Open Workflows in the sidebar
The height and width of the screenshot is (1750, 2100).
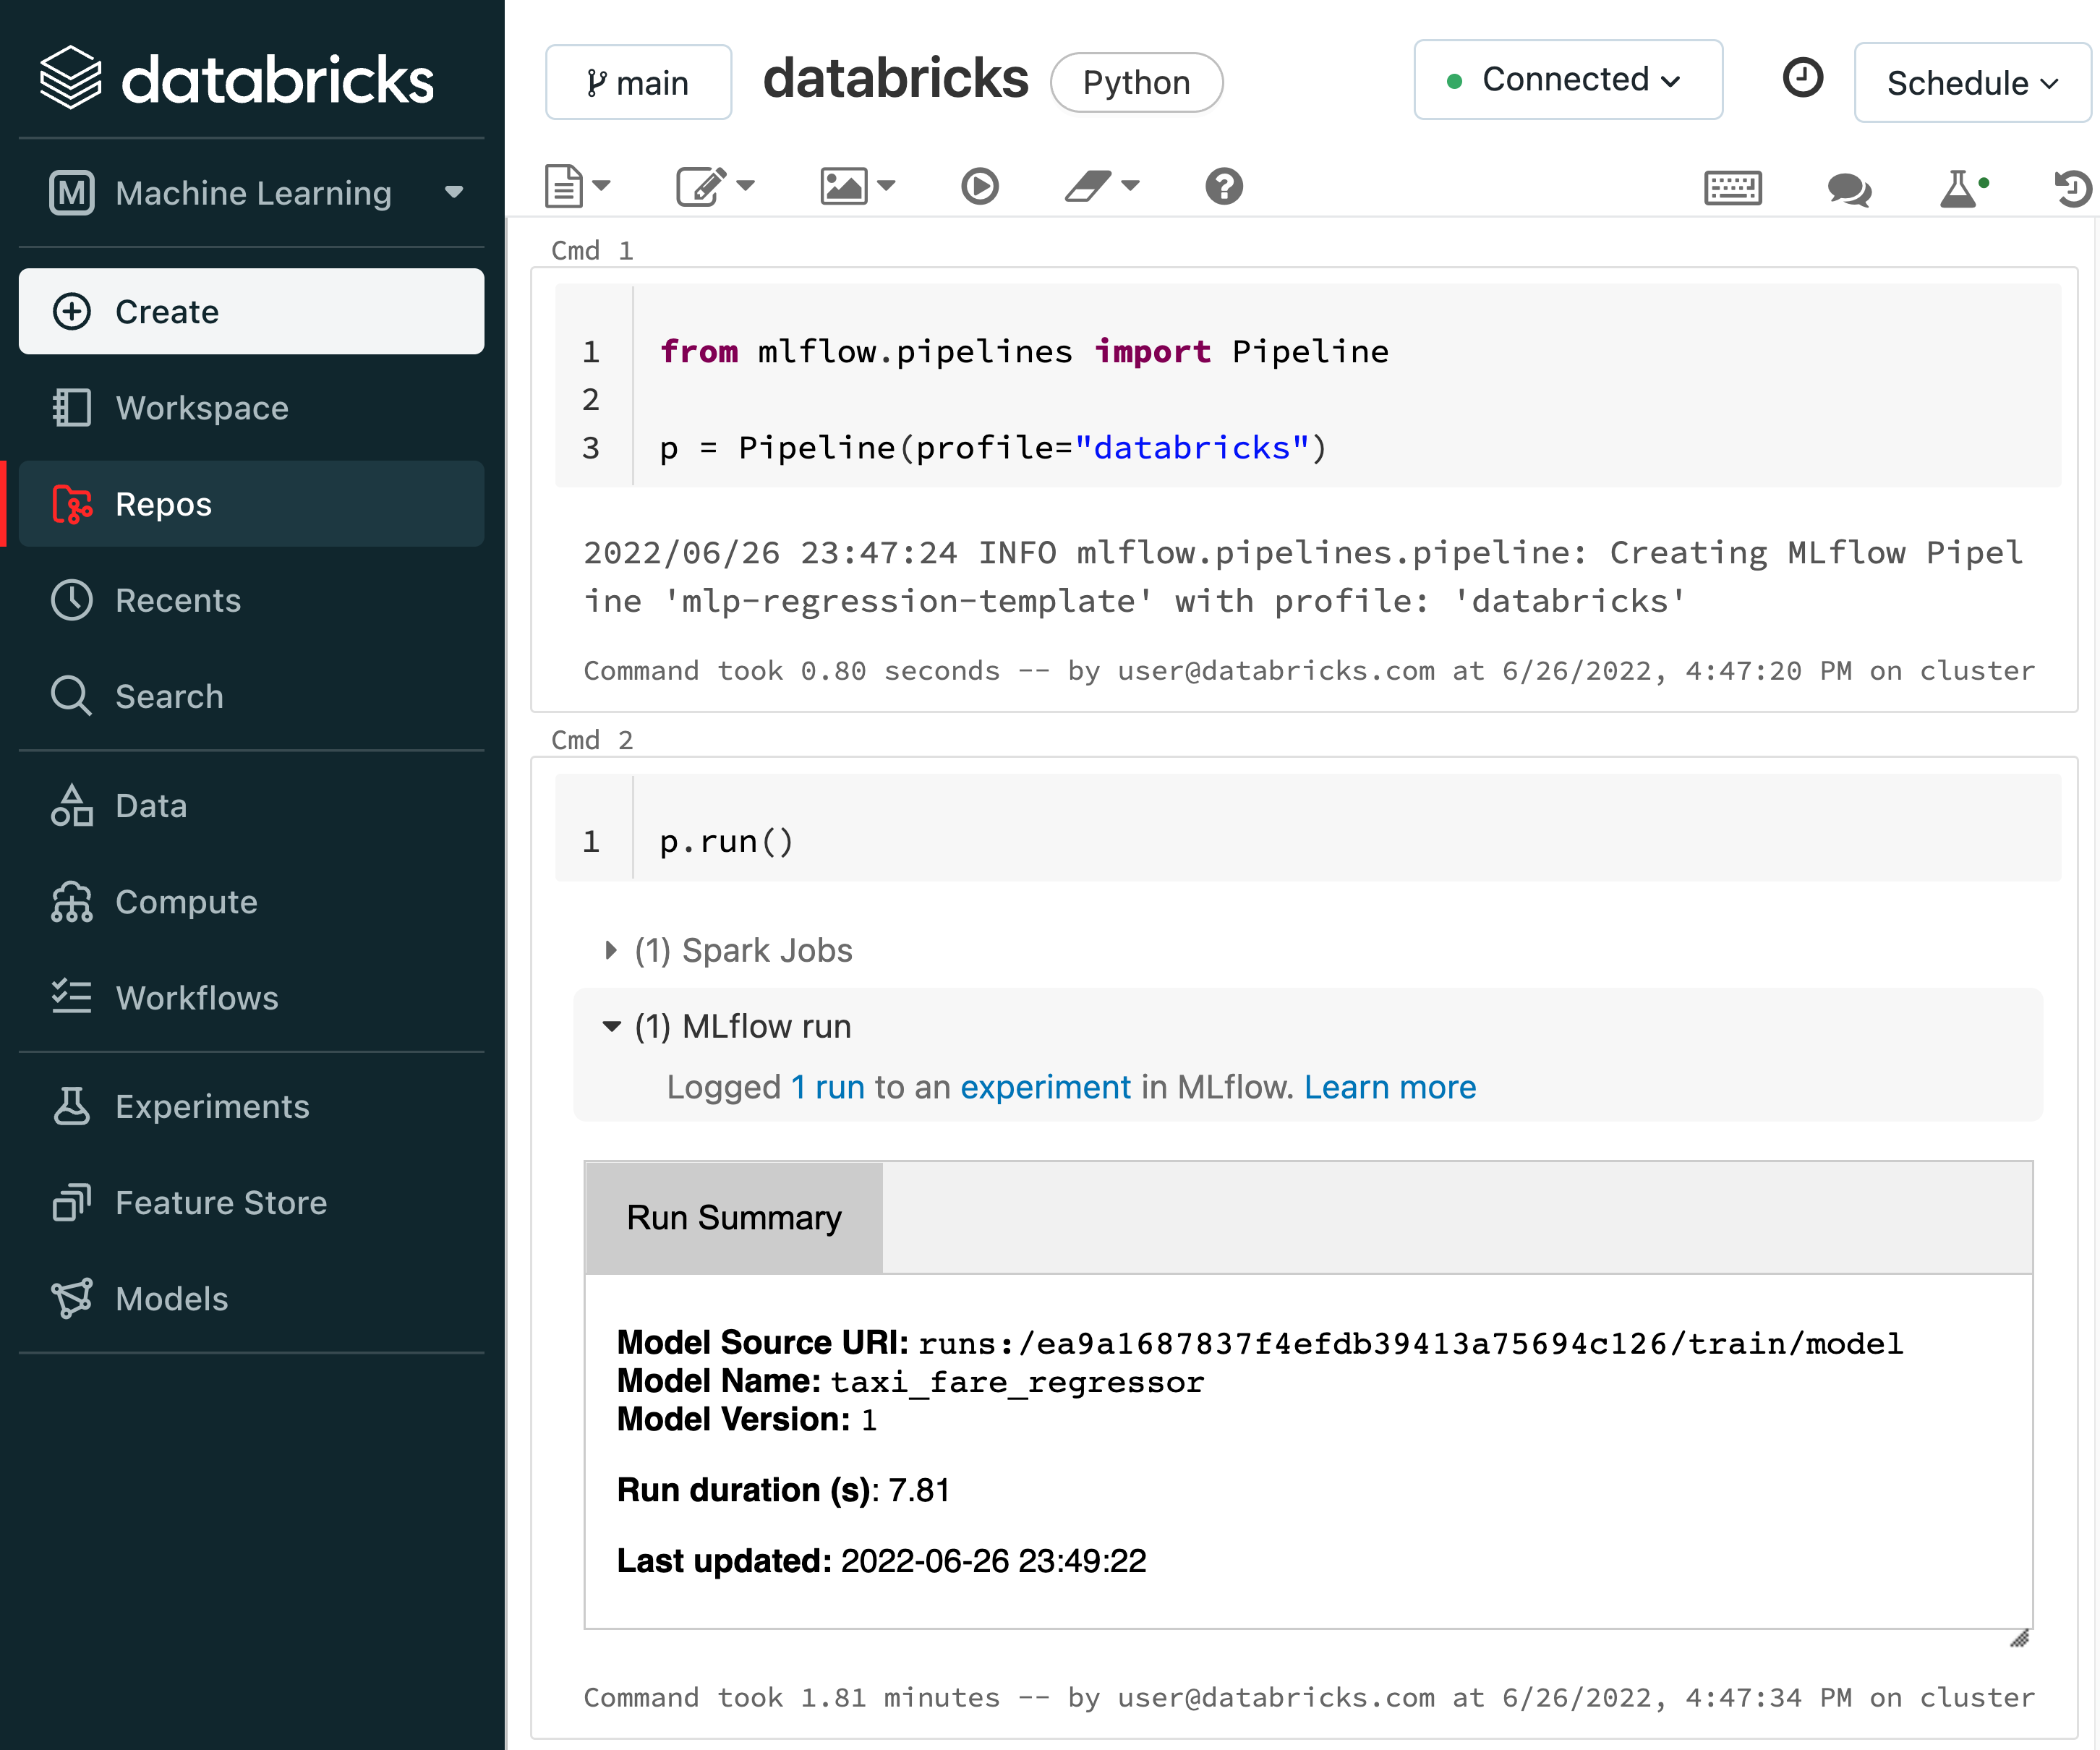tap(251, 998)
